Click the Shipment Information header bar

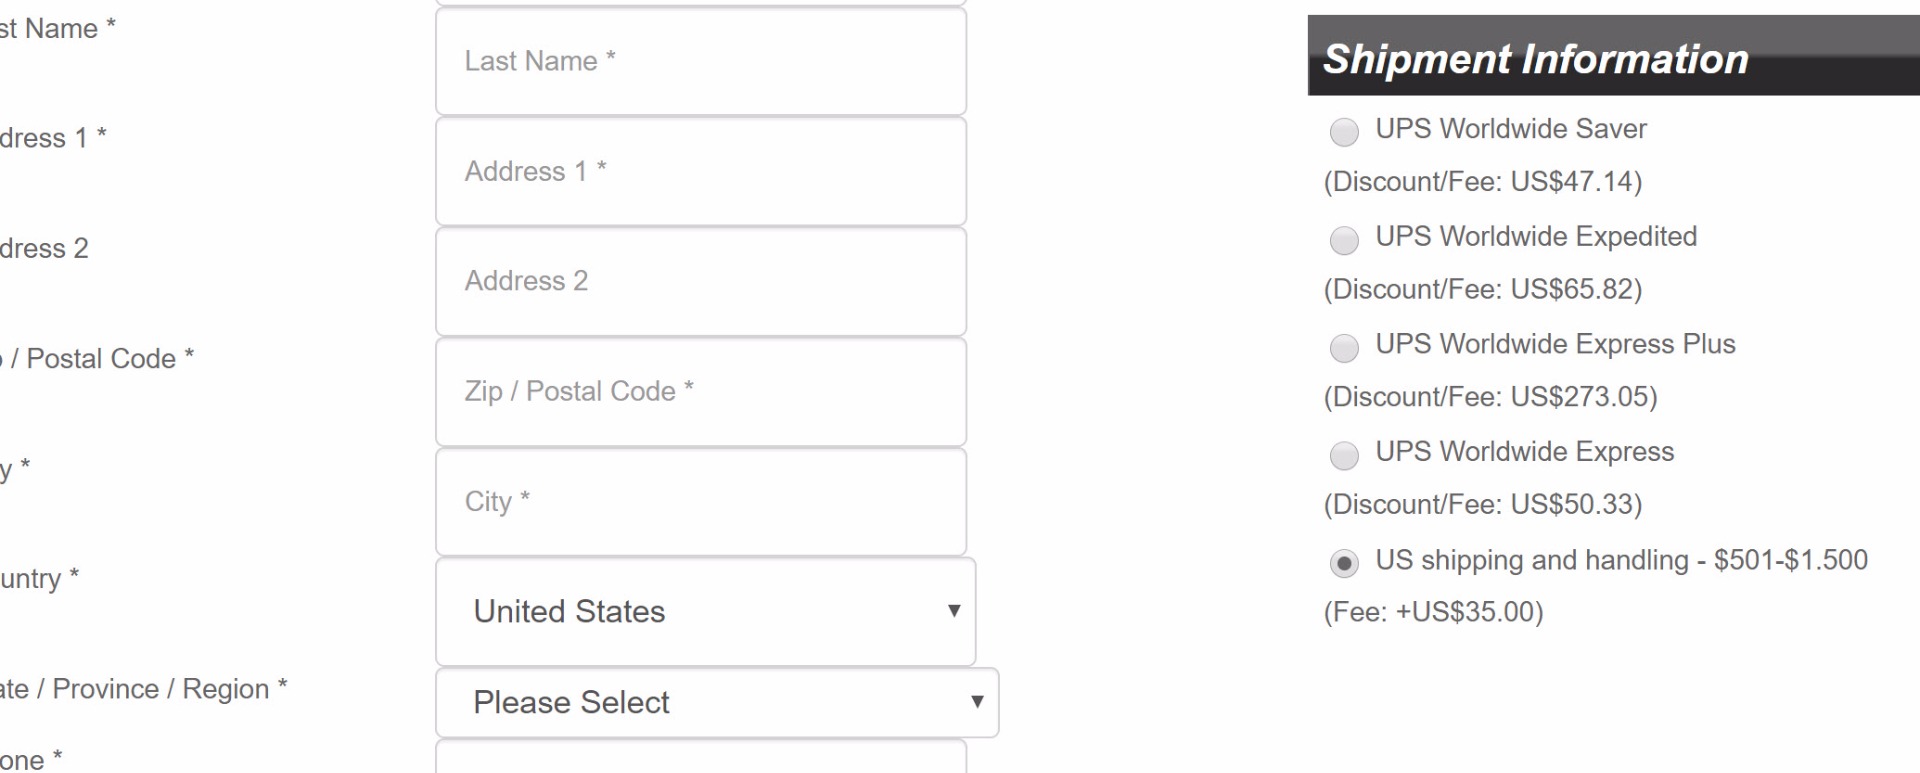1612,58
